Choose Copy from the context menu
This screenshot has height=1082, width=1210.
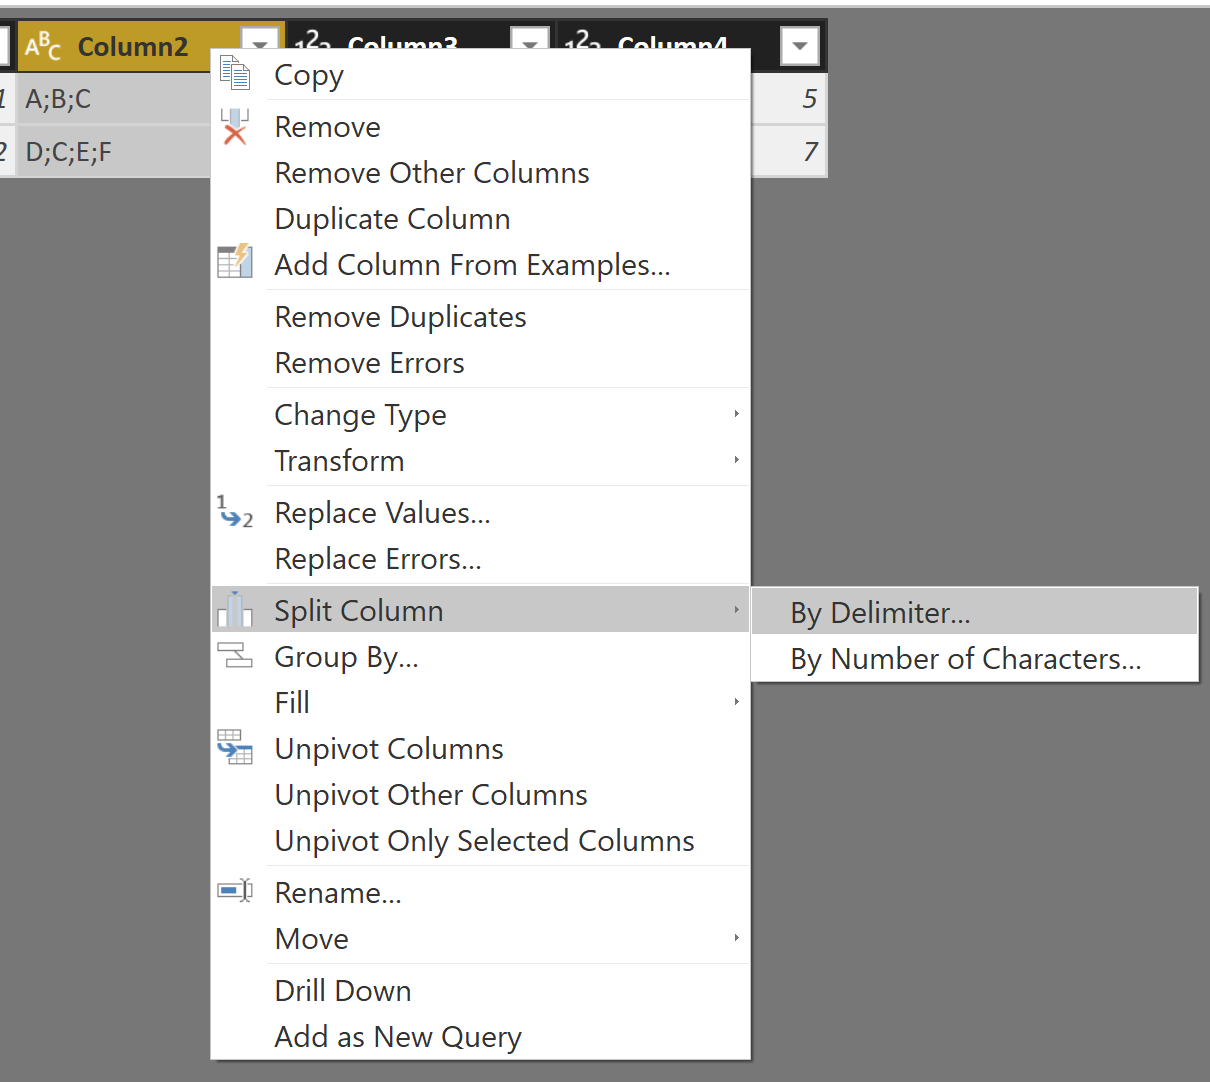click(481, 75)
